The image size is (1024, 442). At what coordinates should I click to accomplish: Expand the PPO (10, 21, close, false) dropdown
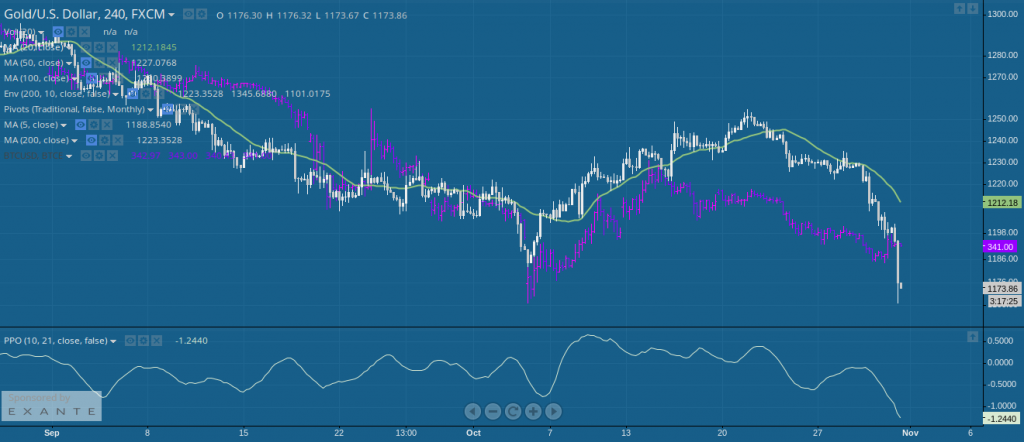click(114, 341)
